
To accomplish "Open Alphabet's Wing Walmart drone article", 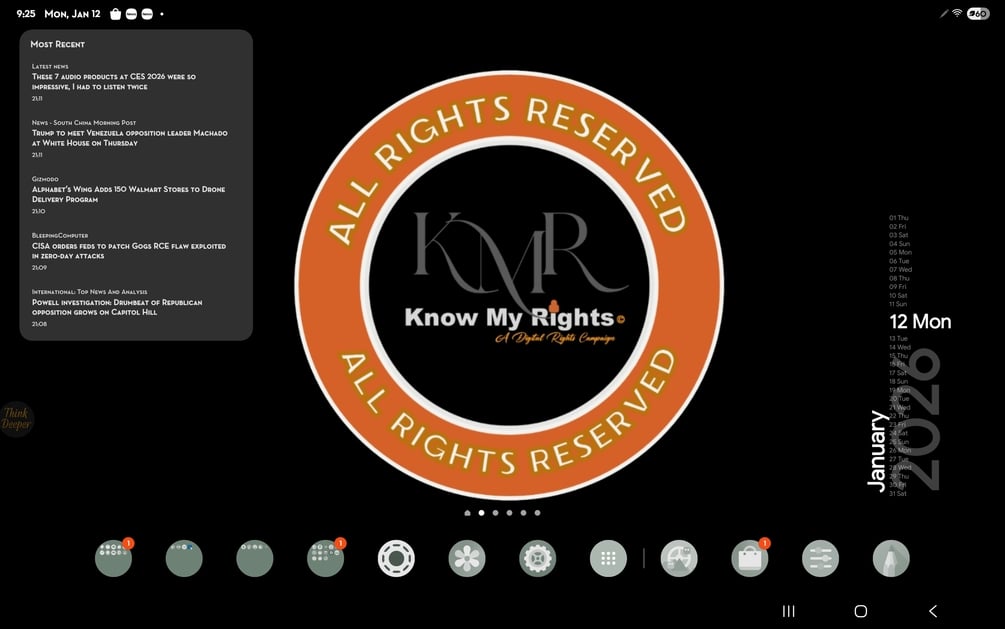I will [128, 194].
